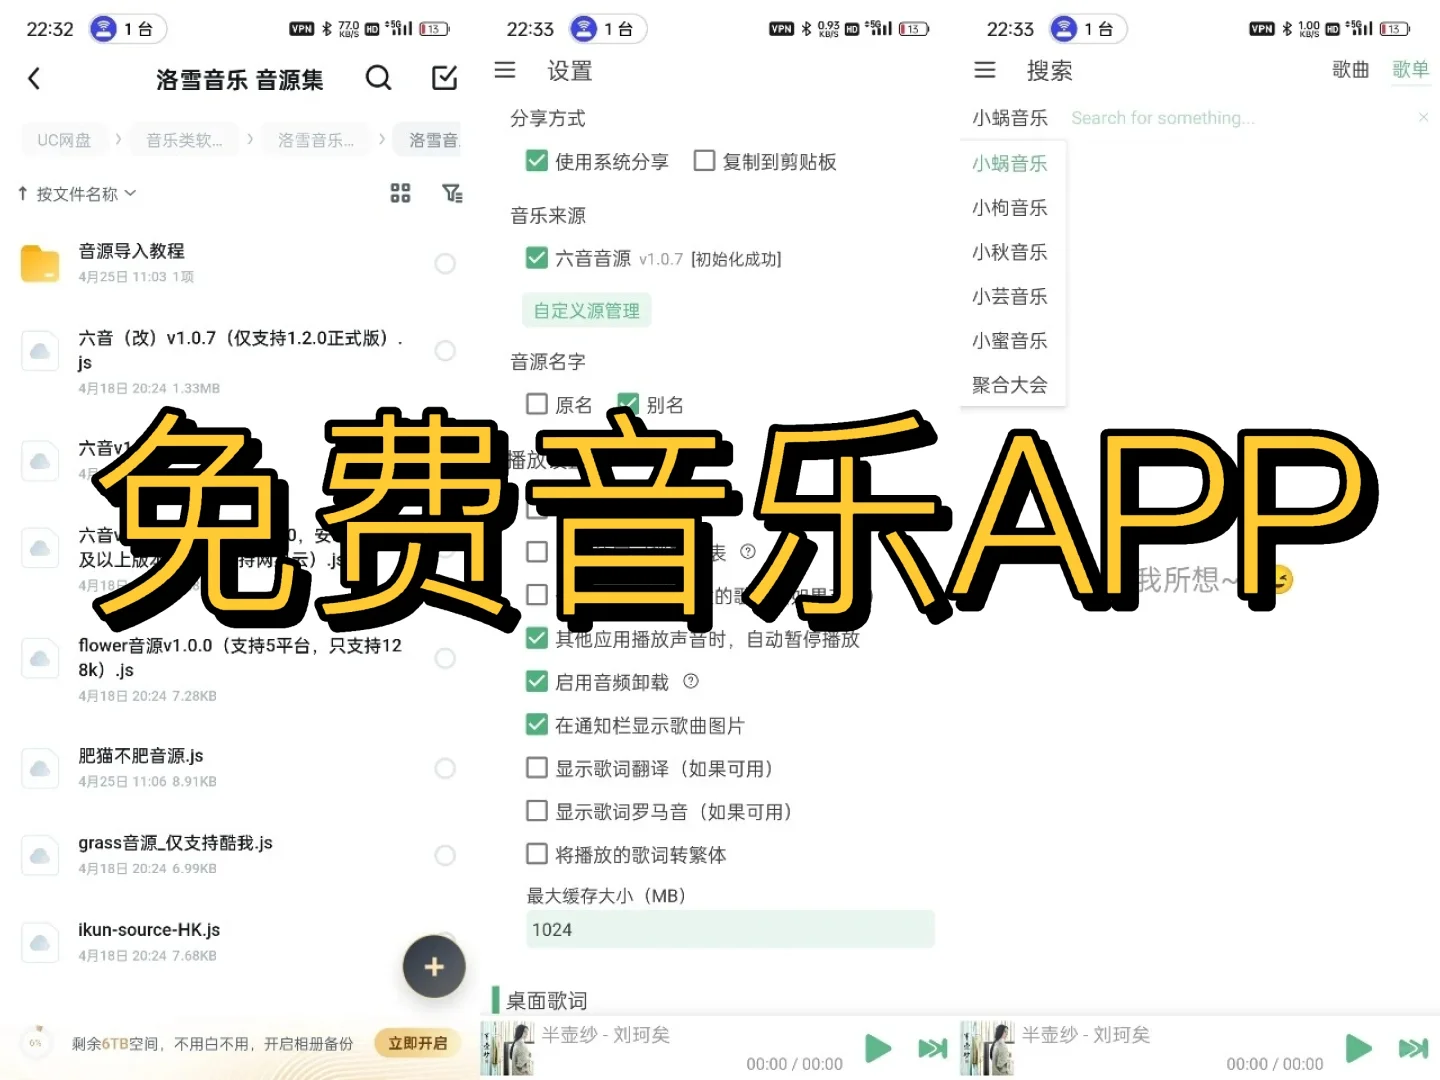The width and height of the screenshot is (1440, 1080).
Task: Open 自定义源管理 source manager
Action: pyautogui.click(x=586, y=310)
